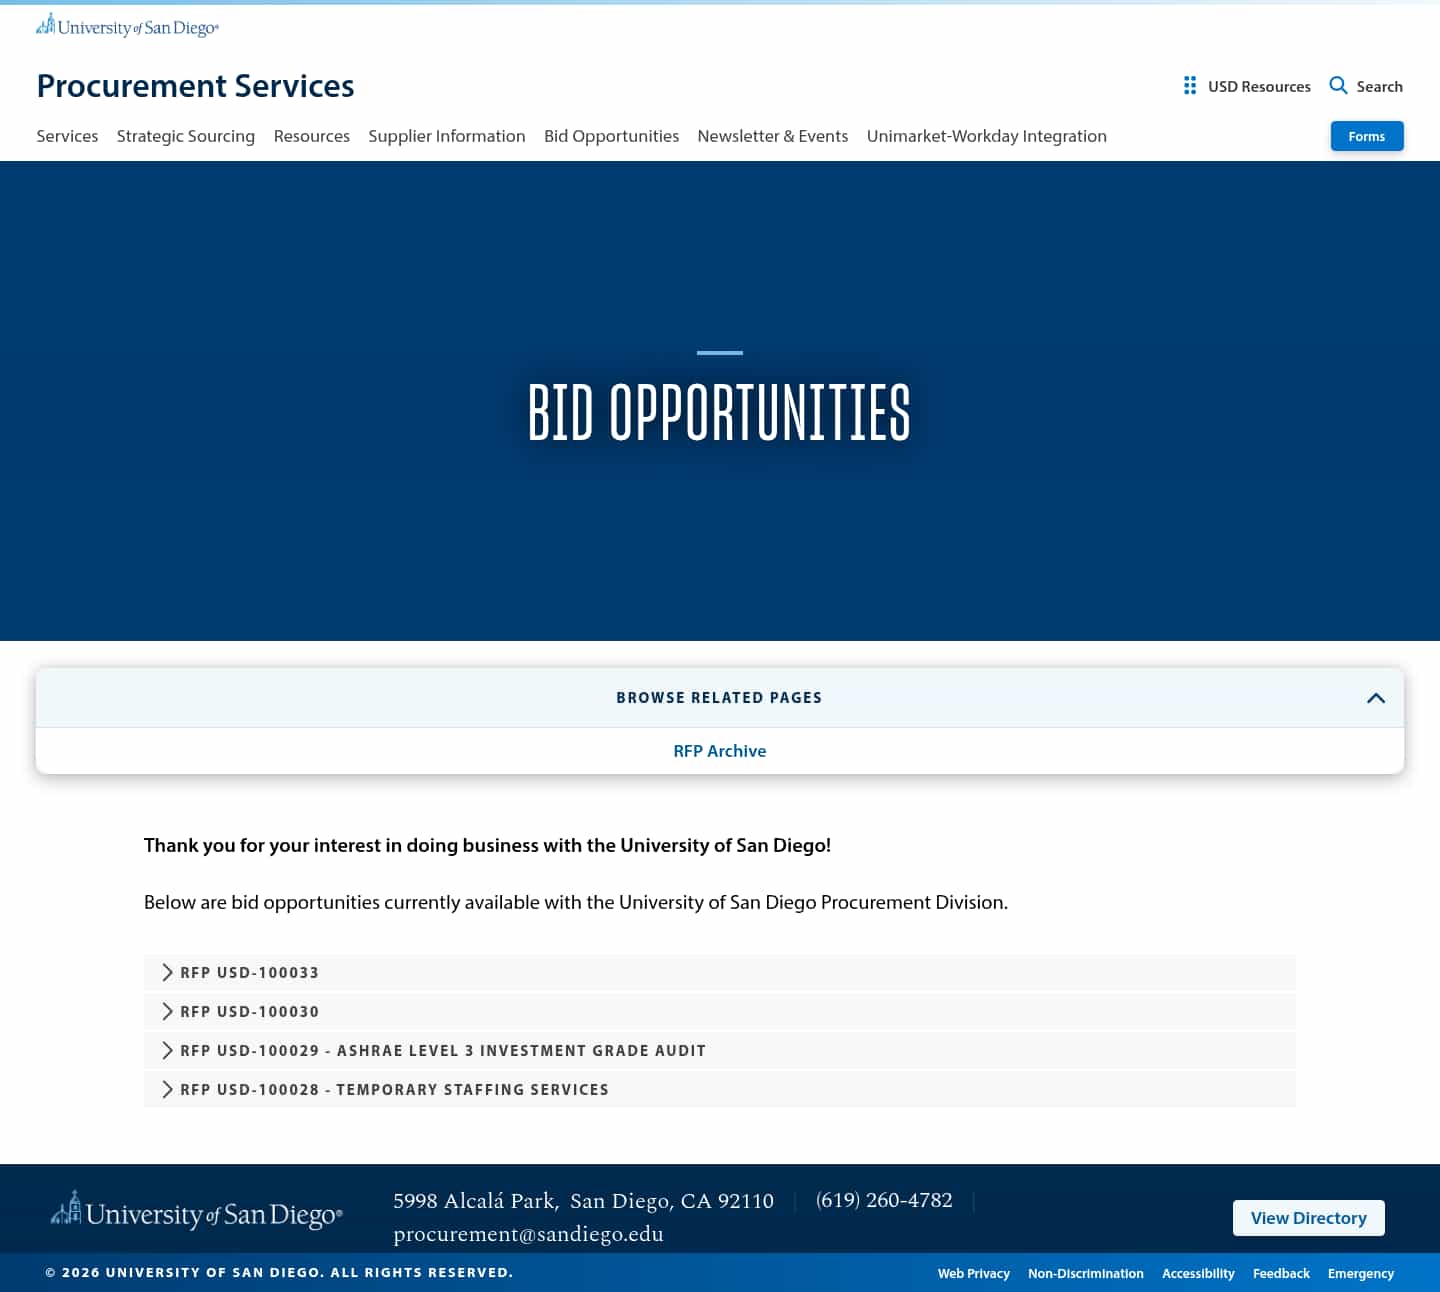The height and width of the screenshot is (1292, 1440).
Task: Open the Non-Discrimination footer link
Action: point(1086,1273)
